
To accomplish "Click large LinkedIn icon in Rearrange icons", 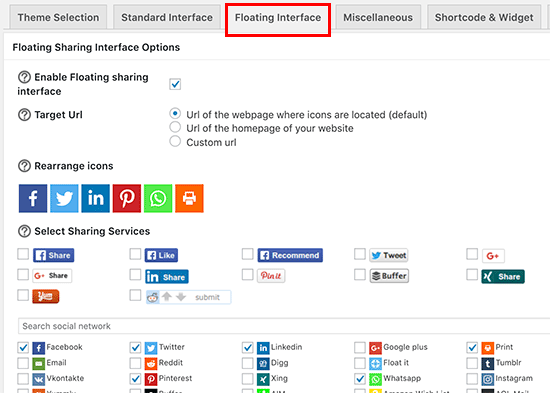I will click(x=95, y=198).
